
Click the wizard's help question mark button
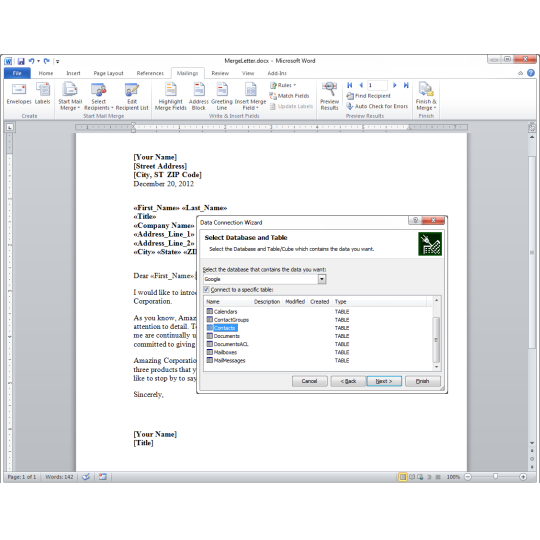(x=415, y=220)
